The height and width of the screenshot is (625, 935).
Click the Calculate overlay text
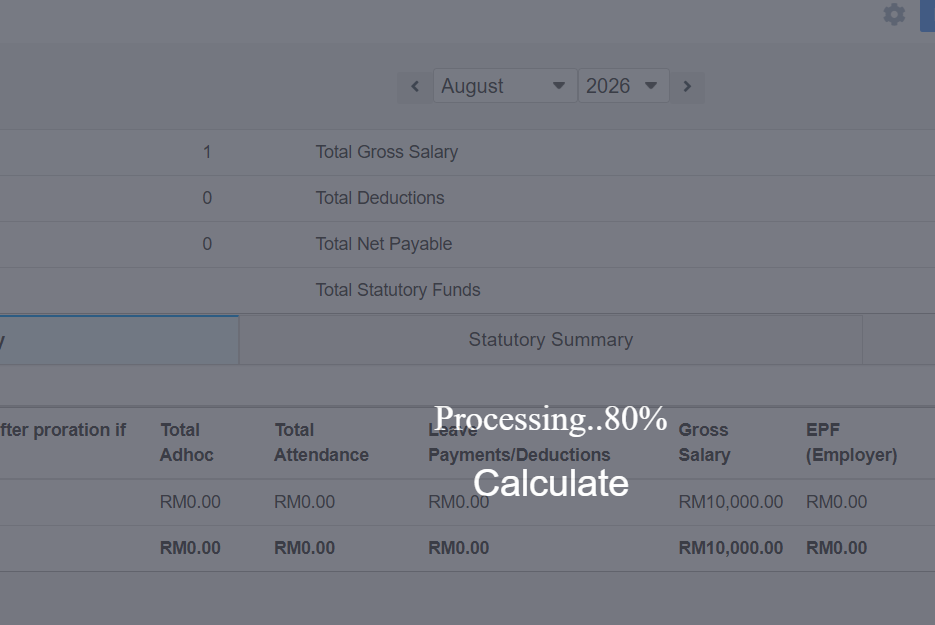(x=551, y=483)
